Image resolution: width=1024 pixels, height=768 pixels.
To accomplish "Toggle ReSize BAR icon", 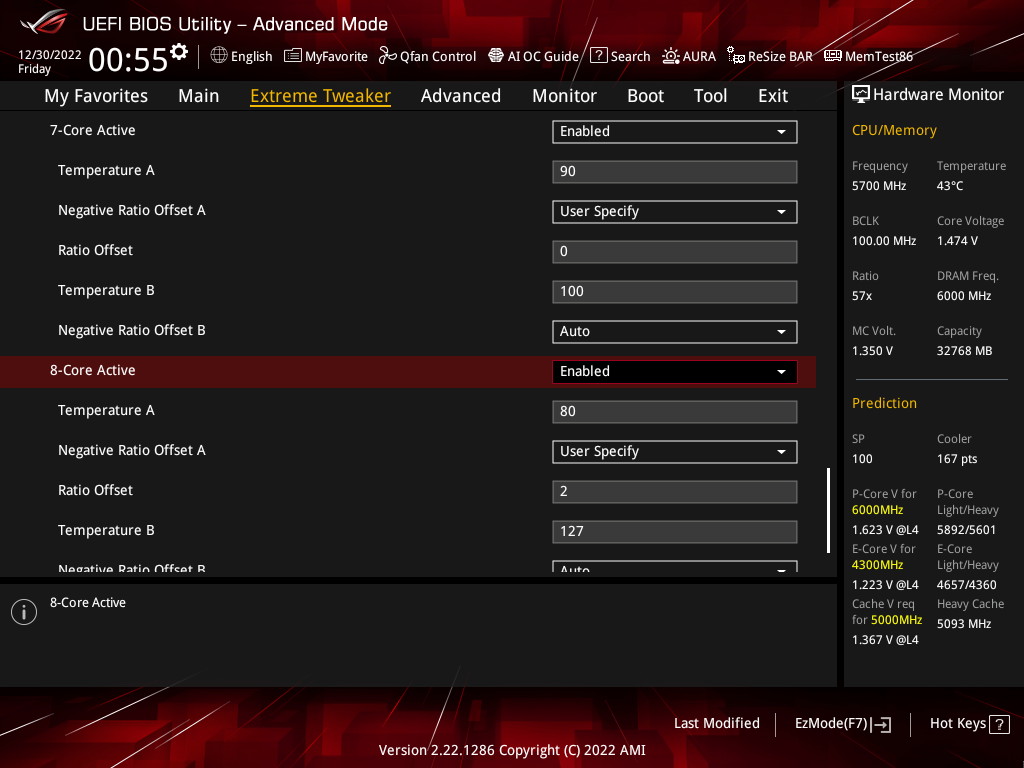I will click(735, 56).
